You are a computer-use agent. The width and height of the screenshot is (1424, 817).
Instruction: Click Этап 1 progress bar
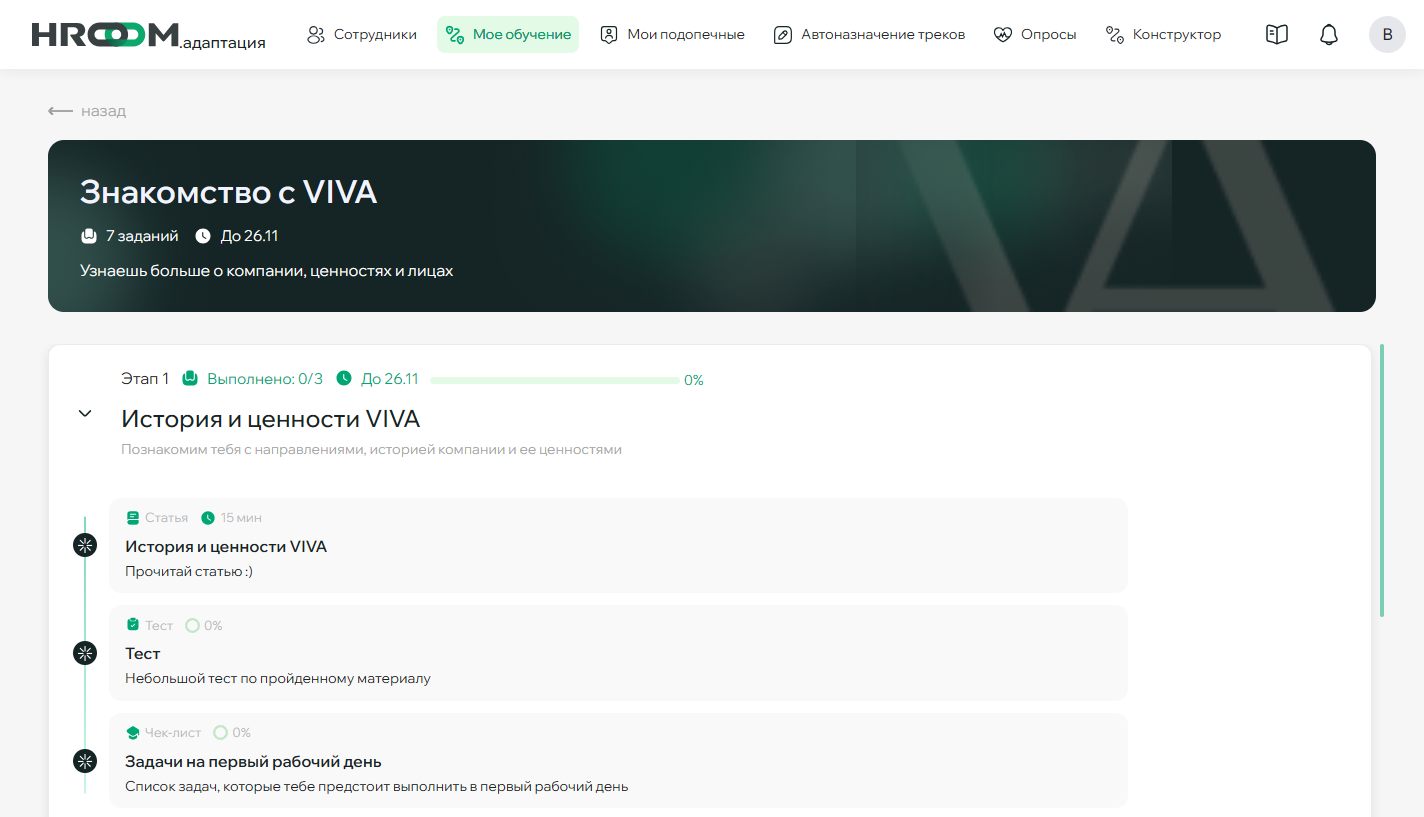click(555, 380)
